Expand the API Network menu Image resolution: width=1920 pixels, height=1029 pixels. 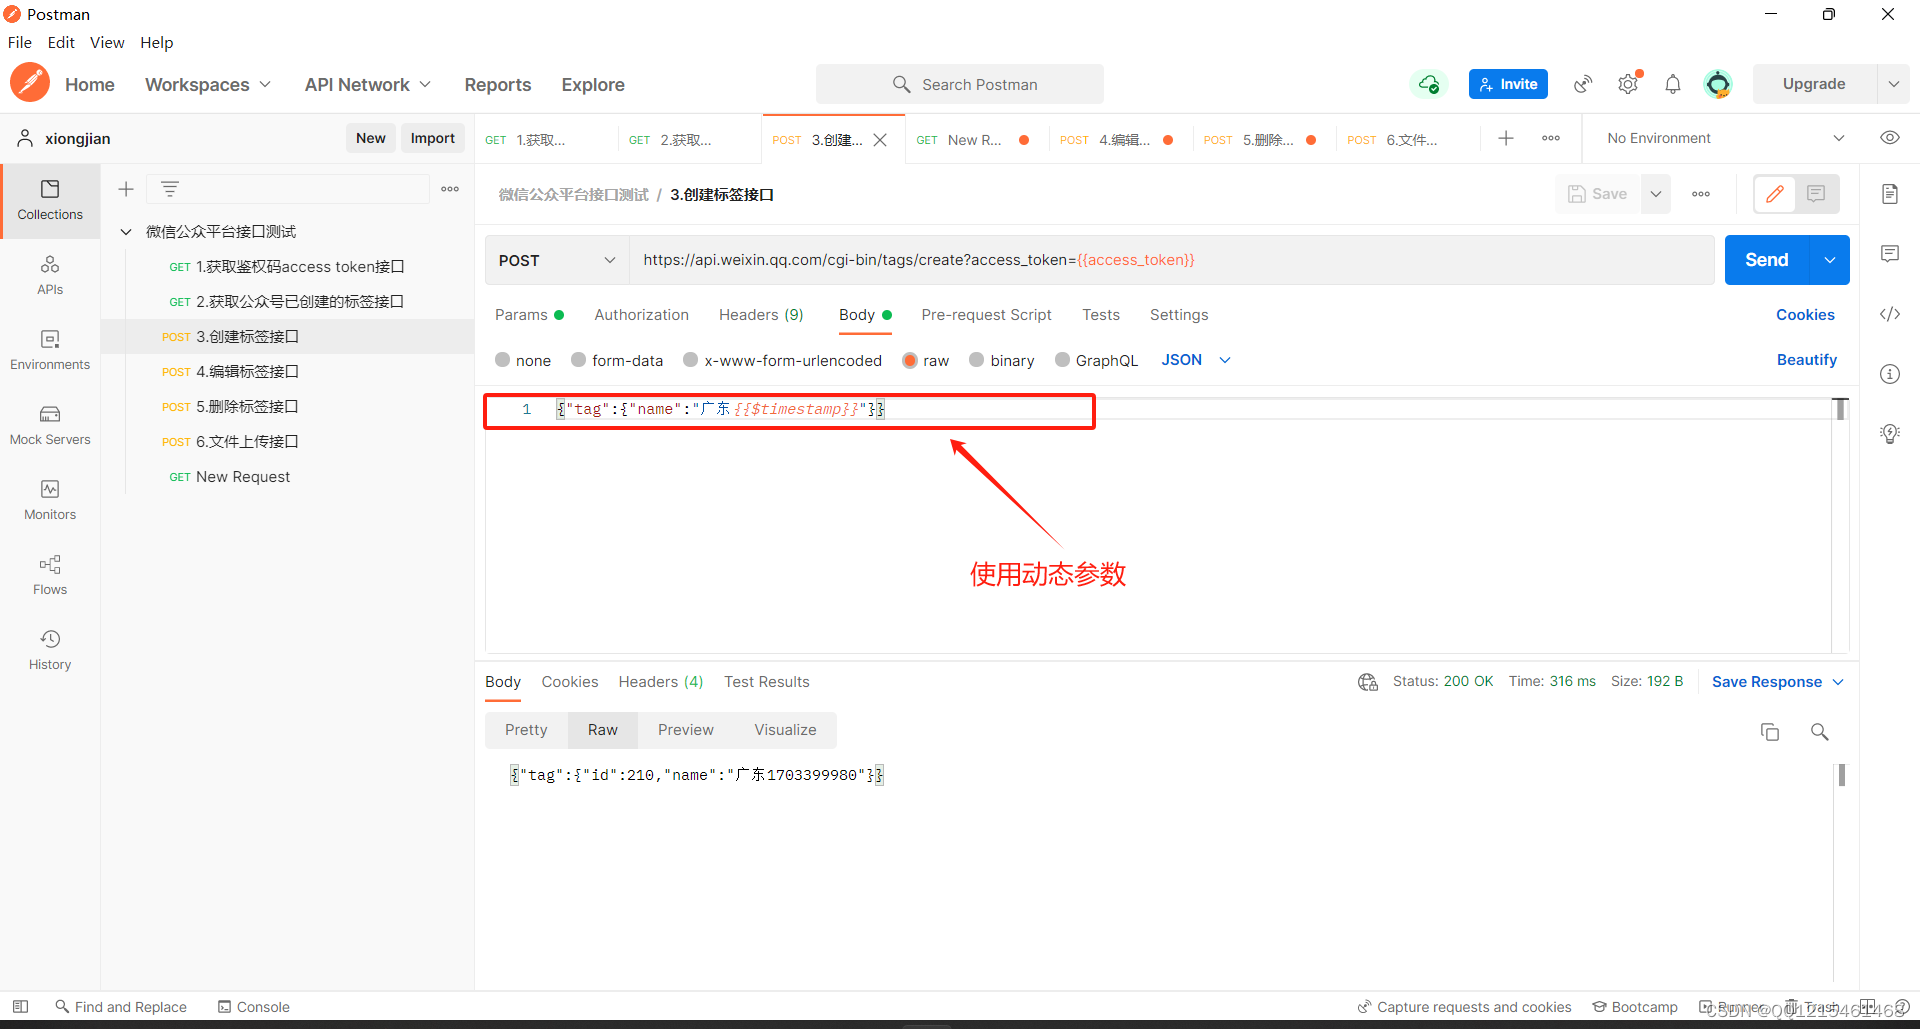(x=368, y=85)
